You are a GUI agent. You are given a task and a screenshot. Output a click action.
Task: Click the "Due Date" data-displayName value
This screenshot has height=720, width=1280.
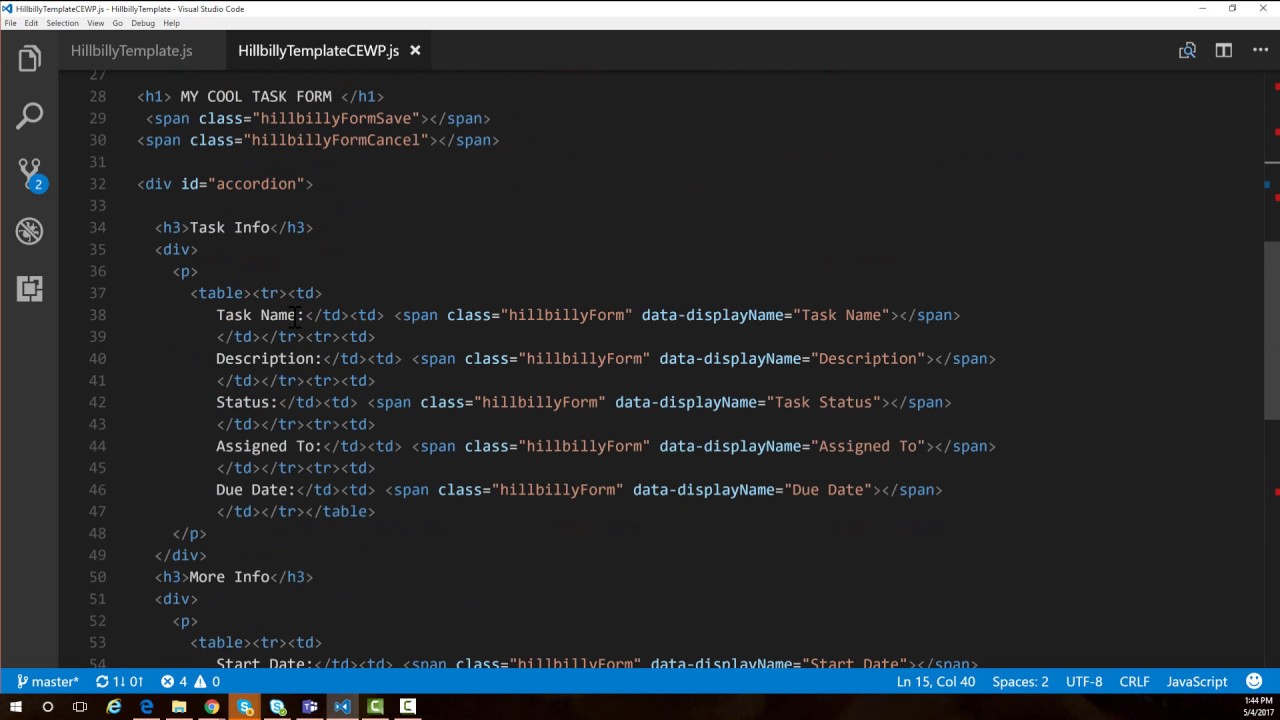point(828,490)
